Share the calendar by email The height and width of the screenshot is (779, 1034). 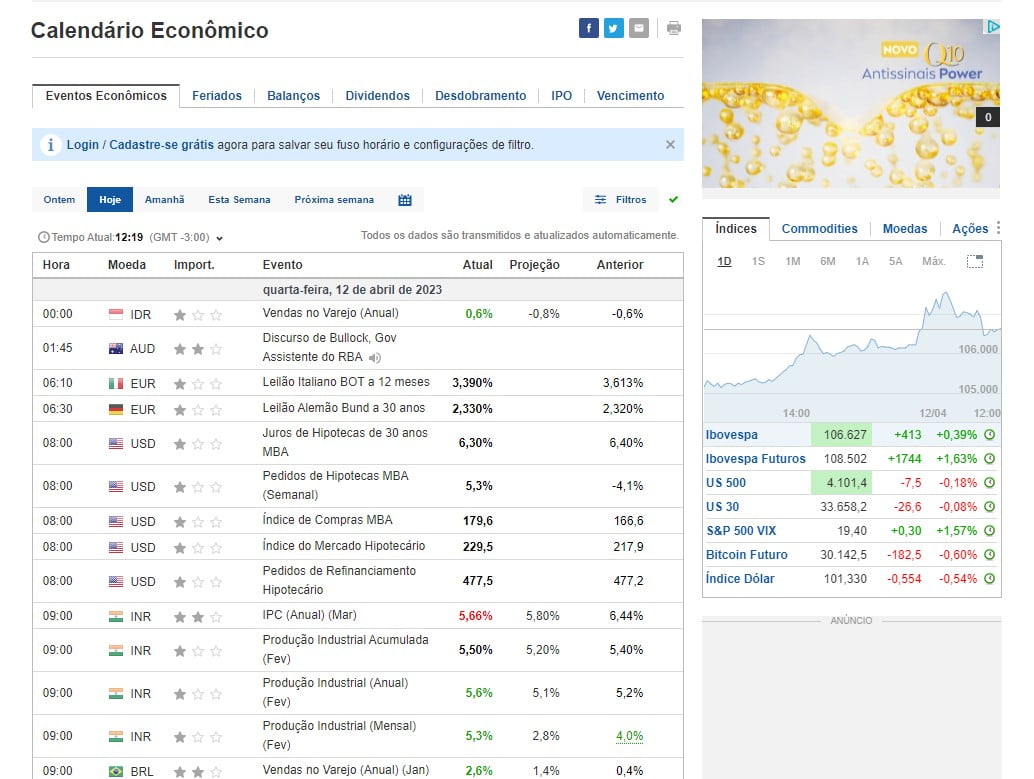click(x=638, y=28)
